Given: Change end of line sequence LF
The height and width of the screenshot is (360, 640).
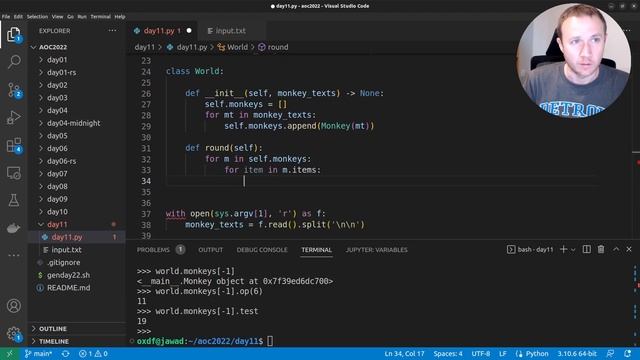Looking at the screenshot, I should [x=502, y=354].
